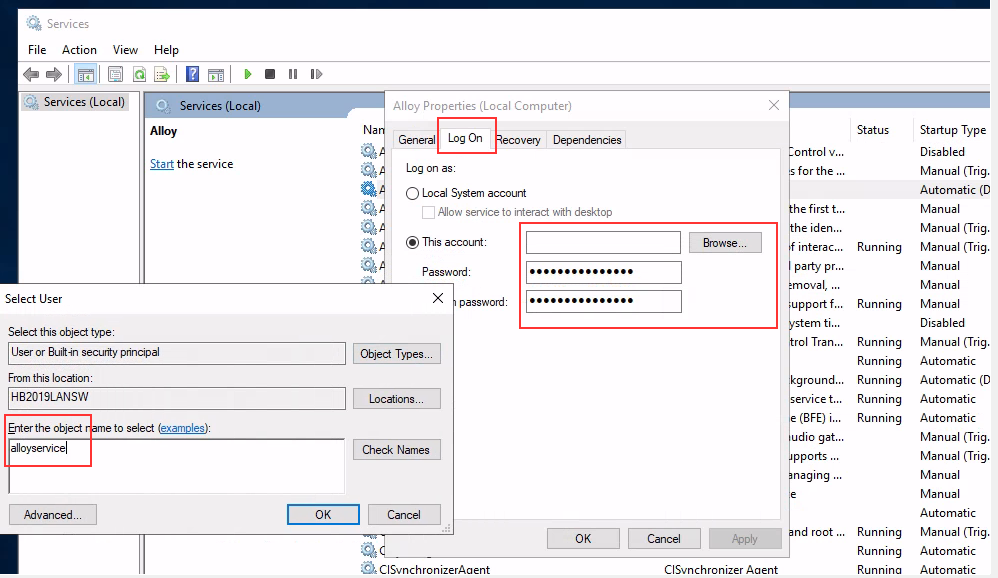This screenshot has height=578, width=998.
Task: Confirm with OK in the Select User dialog
Action: pos(323,514)
